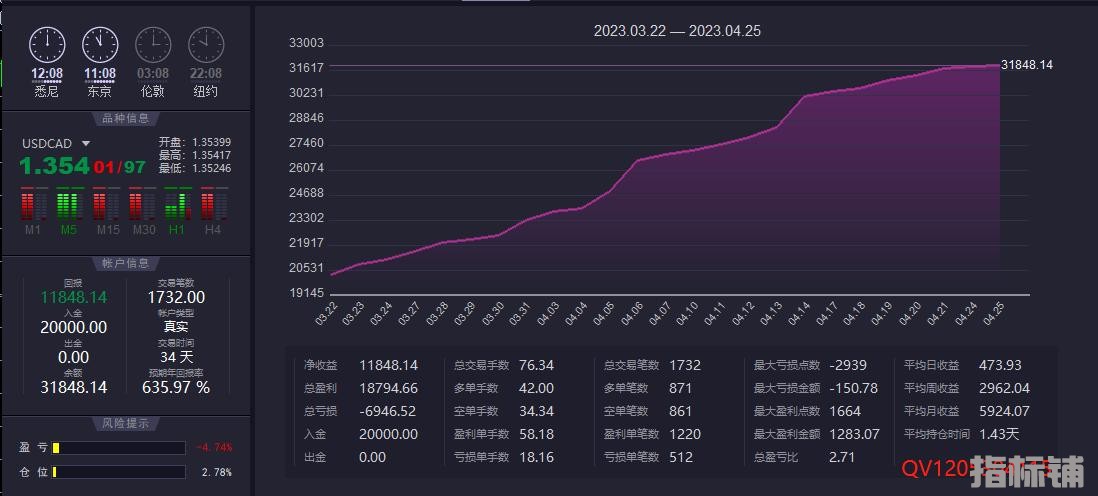This screenshot has width=1098, height=496.
Task: Select the H1 timeframe signal meter
Action: [x=177, y=206]
